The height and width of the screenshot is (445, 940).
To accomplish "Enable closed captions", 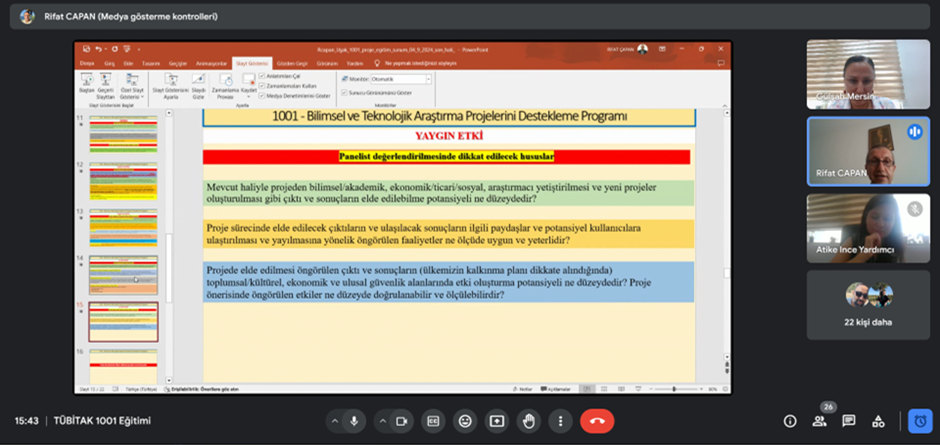I will coord(433,421).
